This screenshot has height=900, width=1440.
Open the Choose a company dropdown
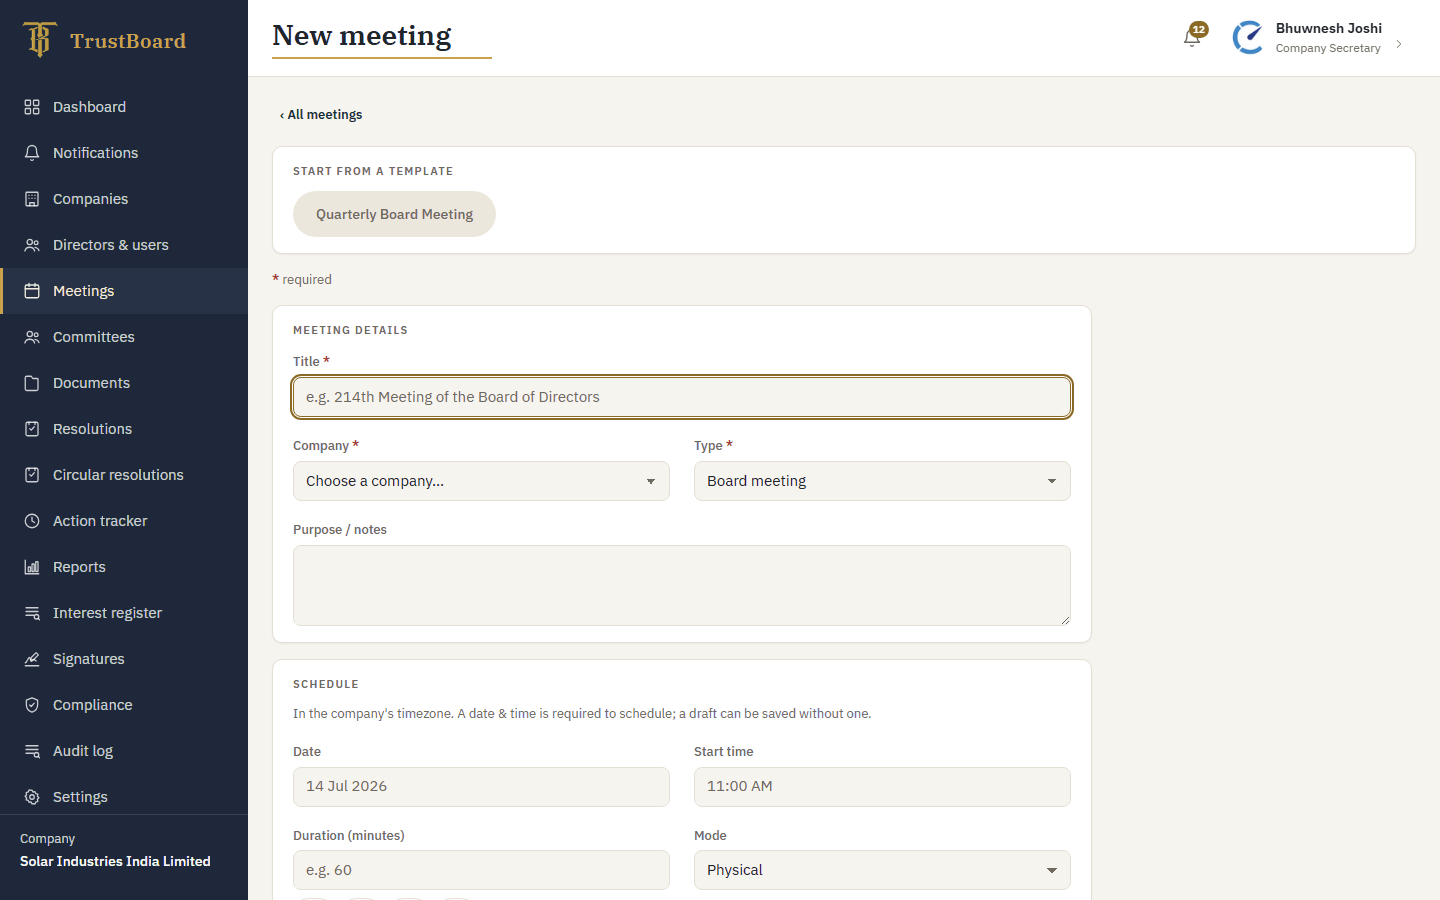tap(481, 481)
